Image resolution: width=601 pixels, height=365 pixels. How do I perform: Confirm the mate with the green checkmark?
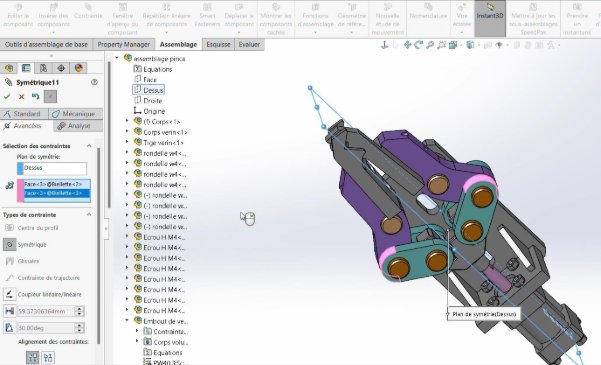click(7, 97)
